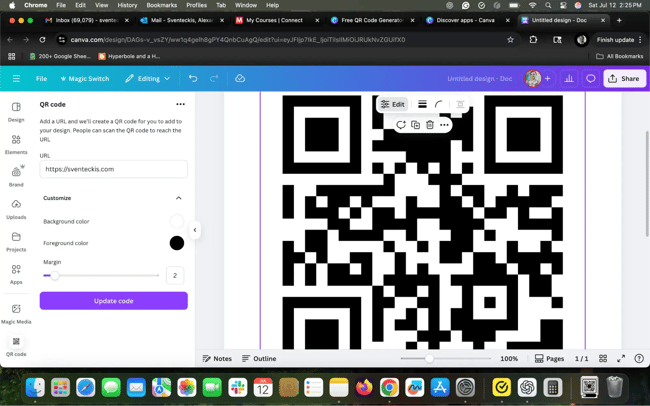Screen dimensions: 650x406
Task: Open Chrome History menu
Action: 127,5
